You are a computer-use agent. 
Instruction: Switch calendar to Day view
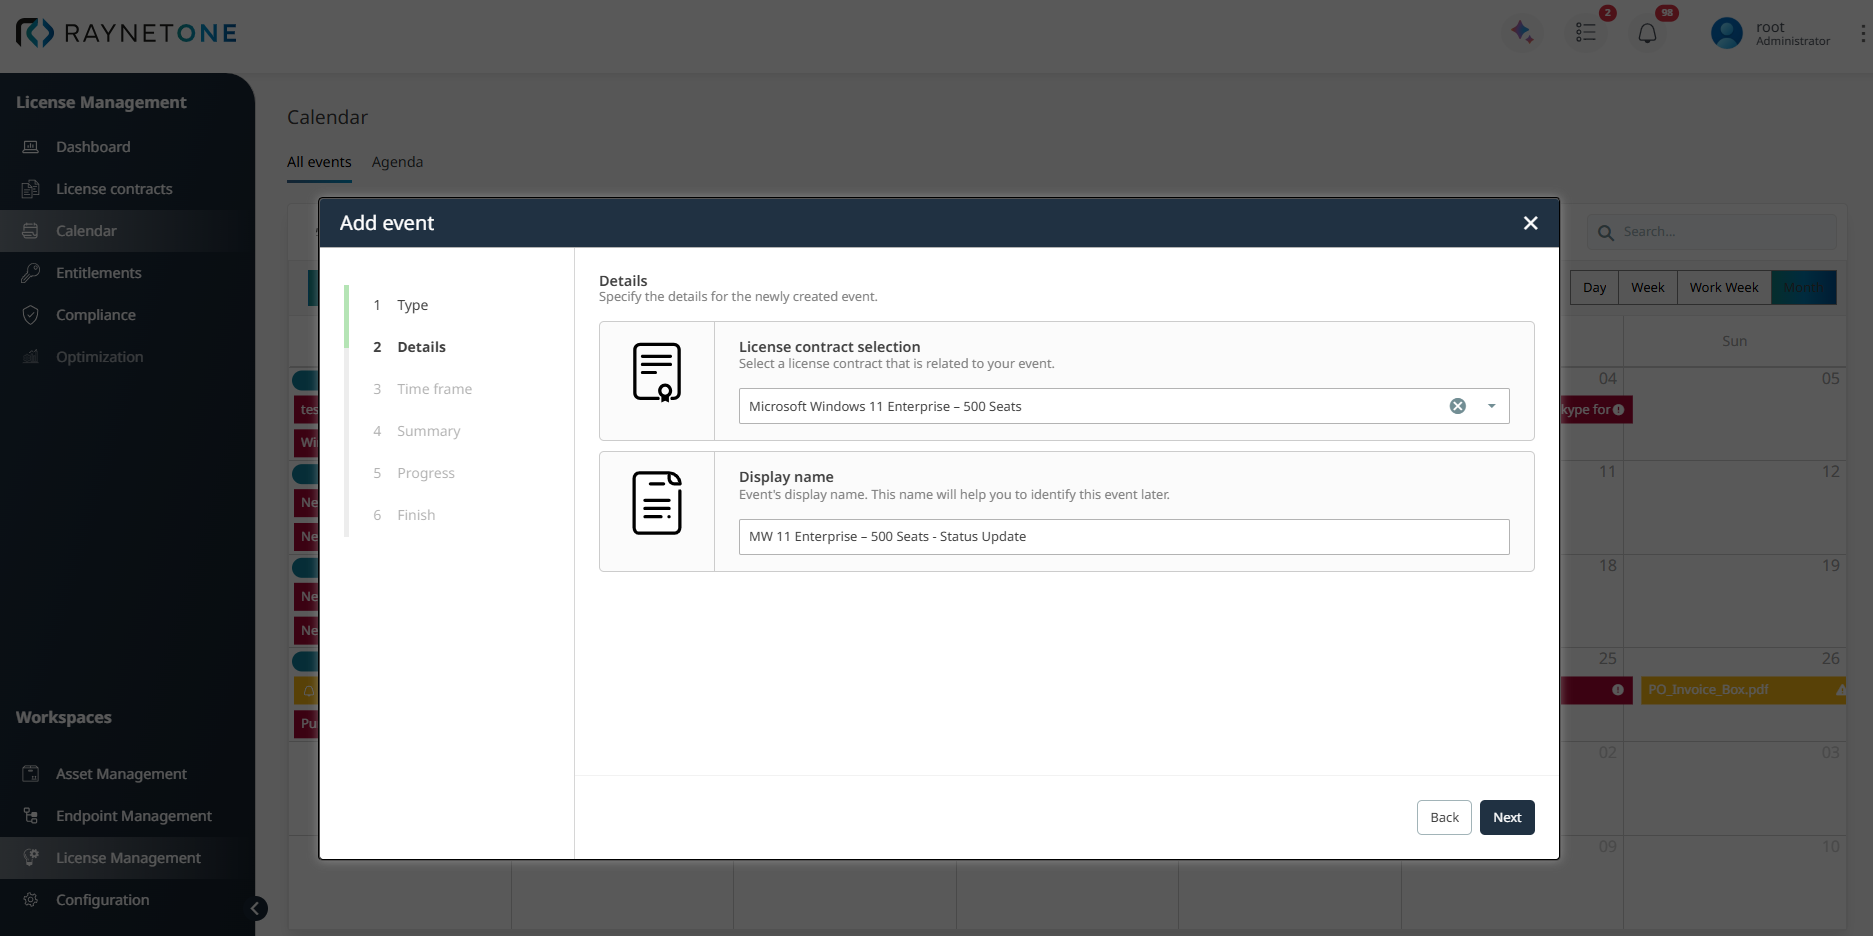click(1594, 287)
